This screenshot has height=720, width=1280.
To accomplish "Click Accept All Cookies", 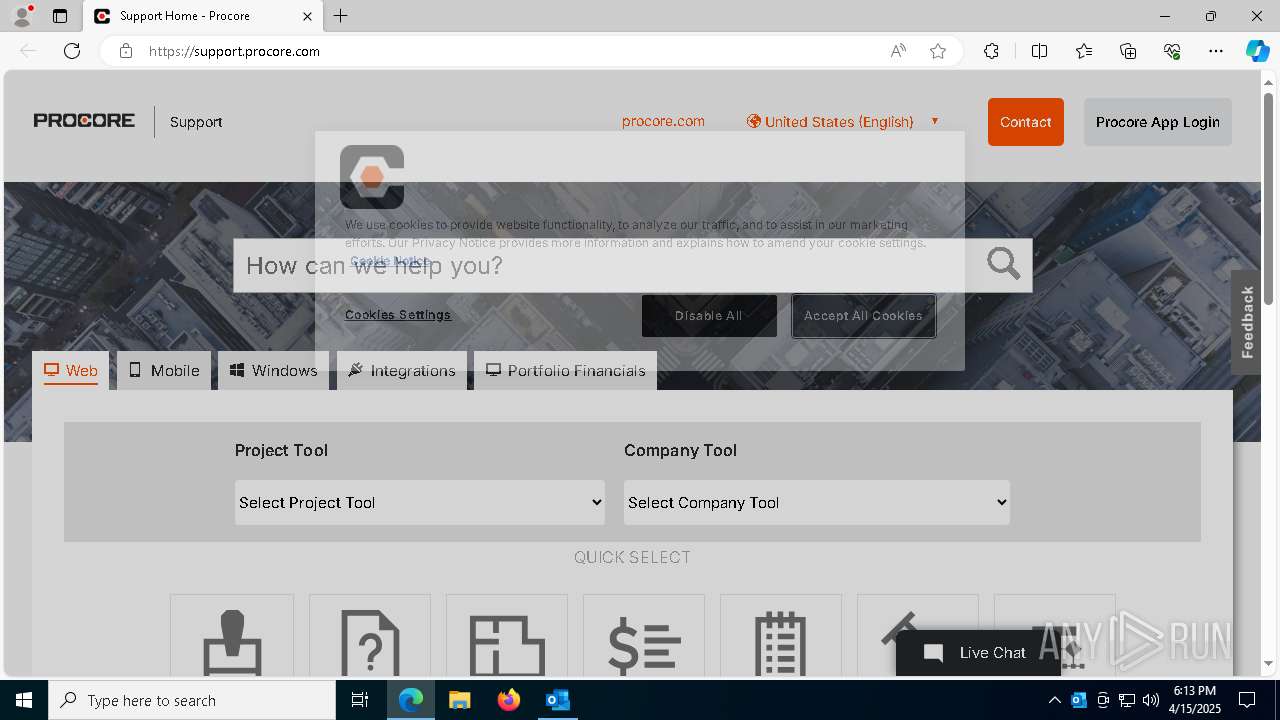I will pos(863,315).
